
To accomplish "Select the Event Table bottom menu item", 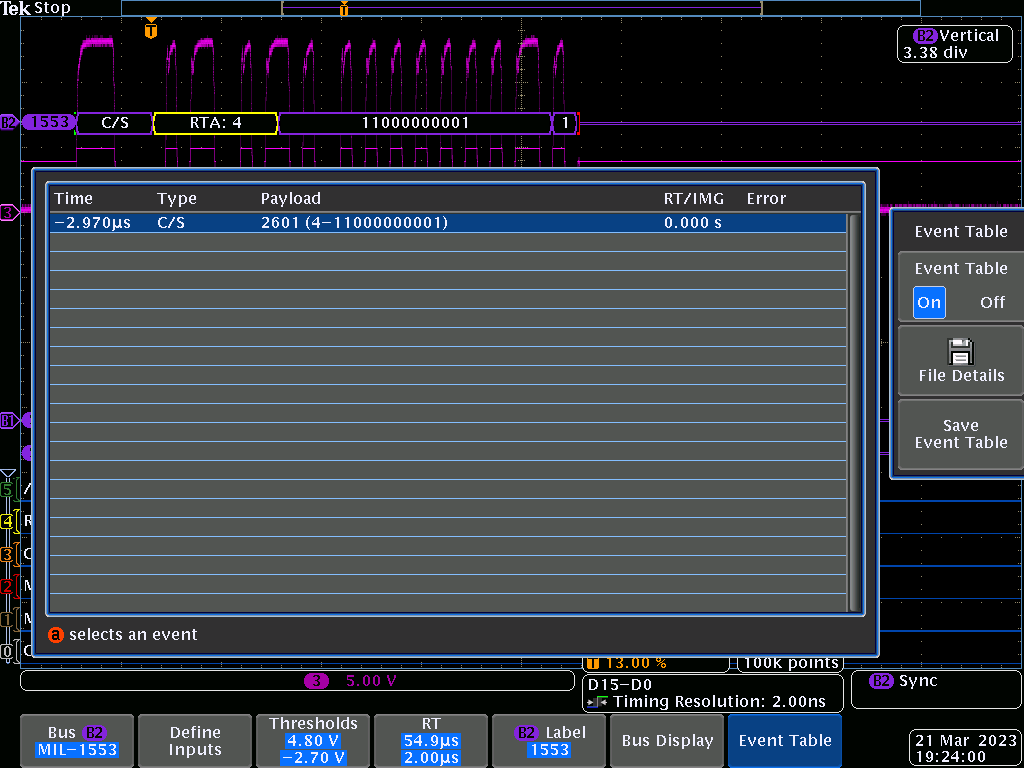I will (x=785, y=741).
